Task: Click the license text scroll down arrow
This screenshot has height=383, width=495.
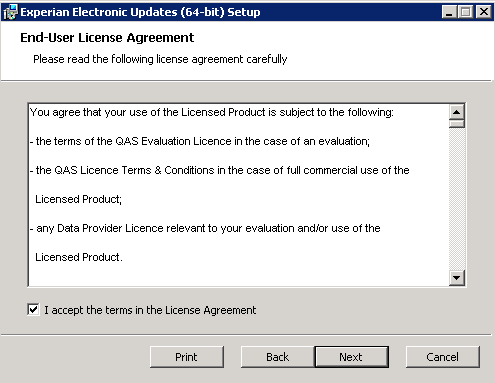Action: (456, 277)
